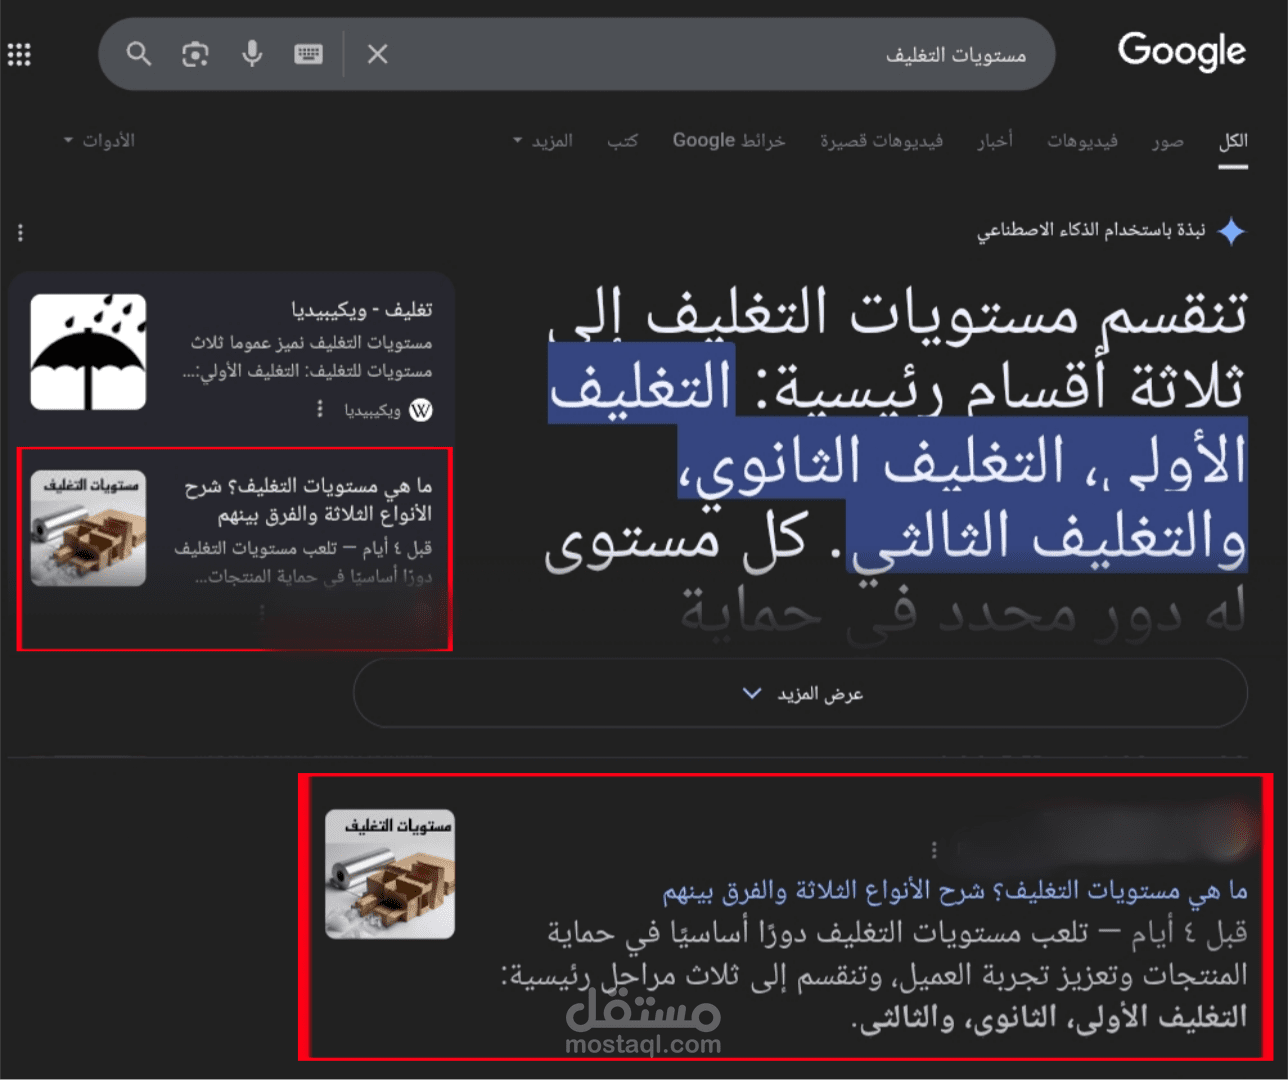Open the كتب tab
1288x1080 pixels.
(x=622, y=141)
